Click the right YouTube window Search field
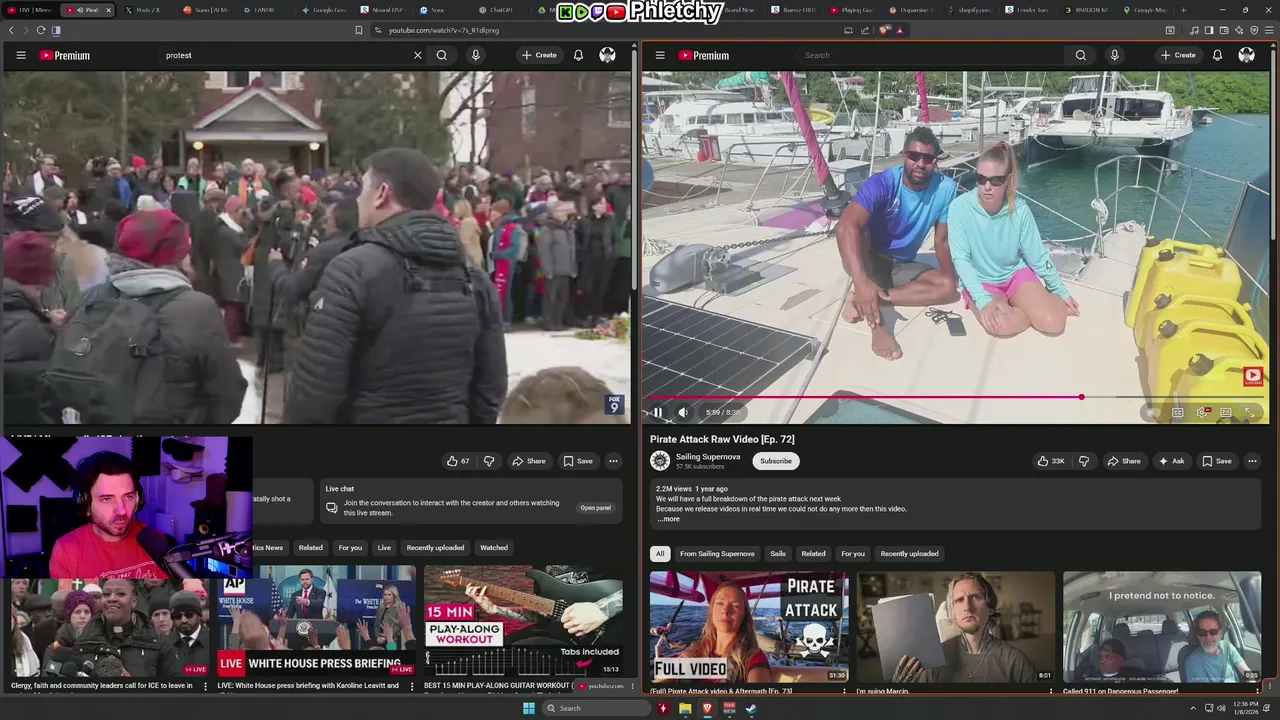Image resolution: width=1280 pixels, height=720 pixels. point(932,55)
